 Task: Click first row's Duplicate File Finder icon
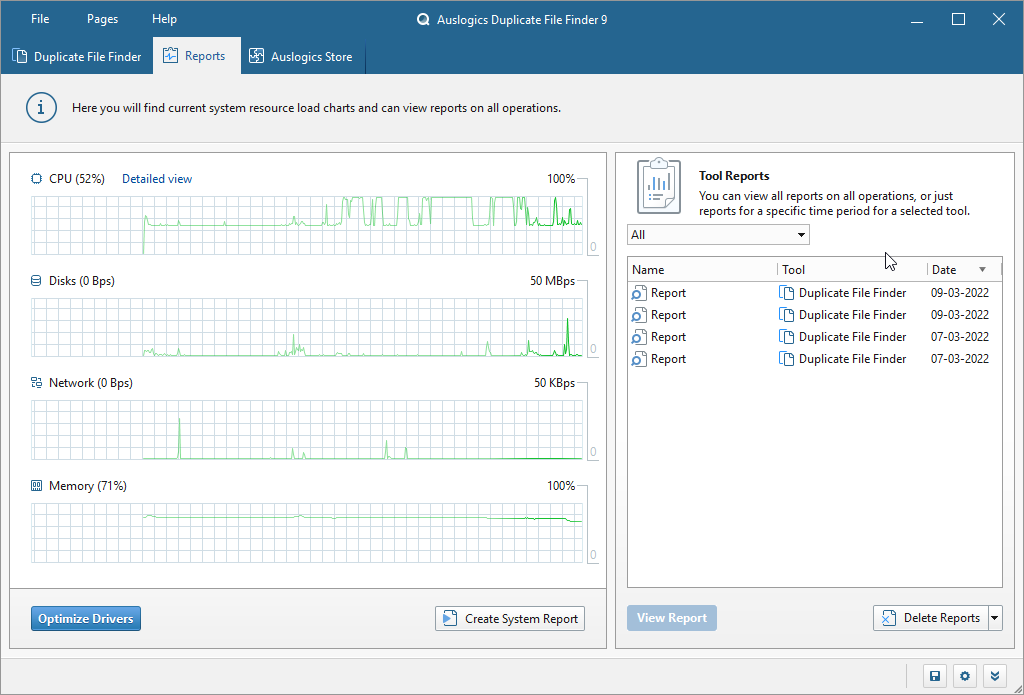point(787,293)
